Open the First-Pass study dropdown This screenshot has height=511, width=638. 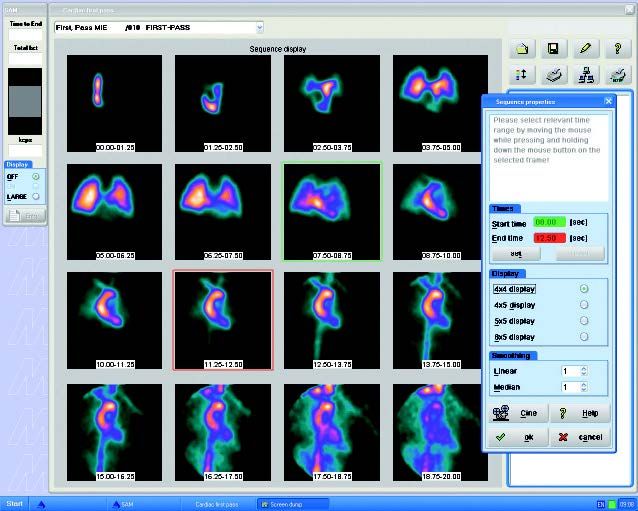coord(260,28)
